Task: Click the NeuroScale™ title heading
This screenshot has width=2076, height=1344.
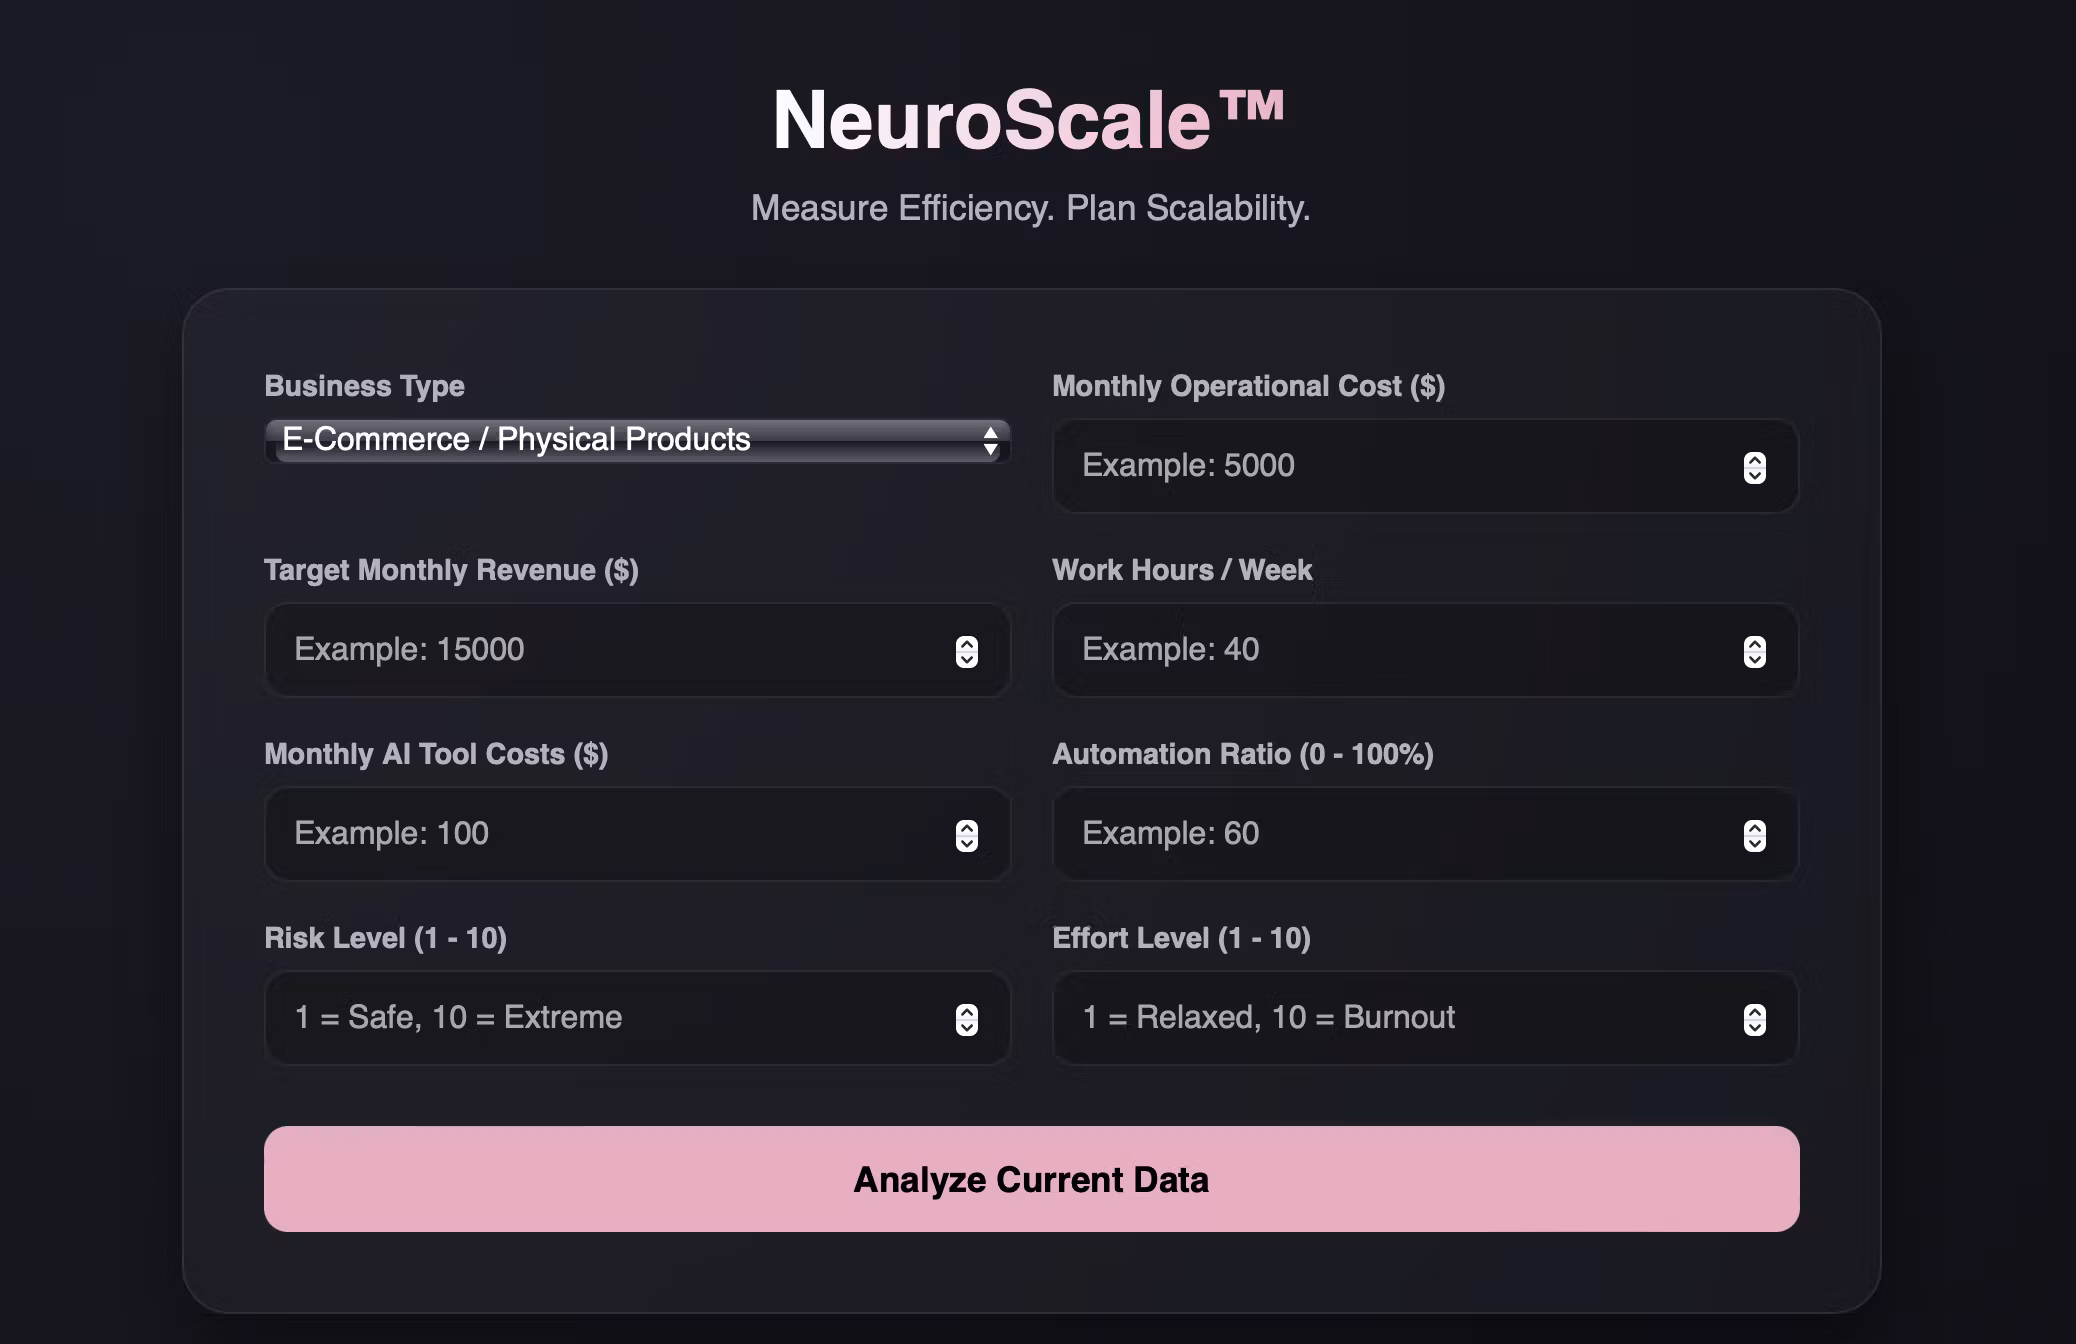Action: click(x=1029, y=119)
